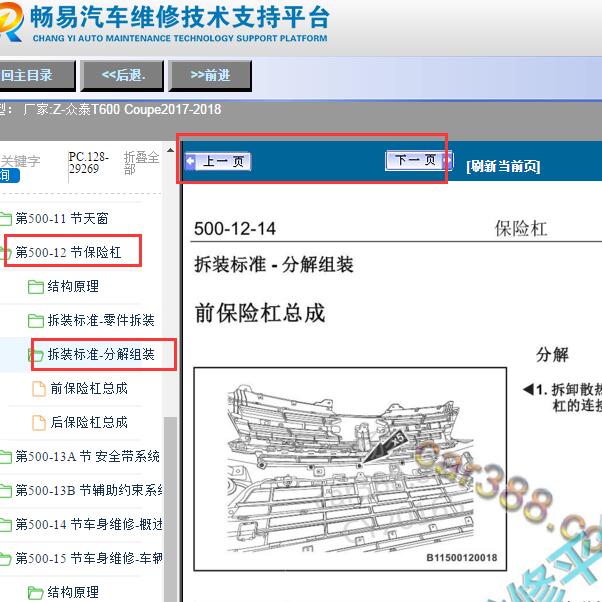Screen dimensions: 602x602
Task: Click folder icon beside 第500-14 节车身维修-概述
Action: [5, 524]
